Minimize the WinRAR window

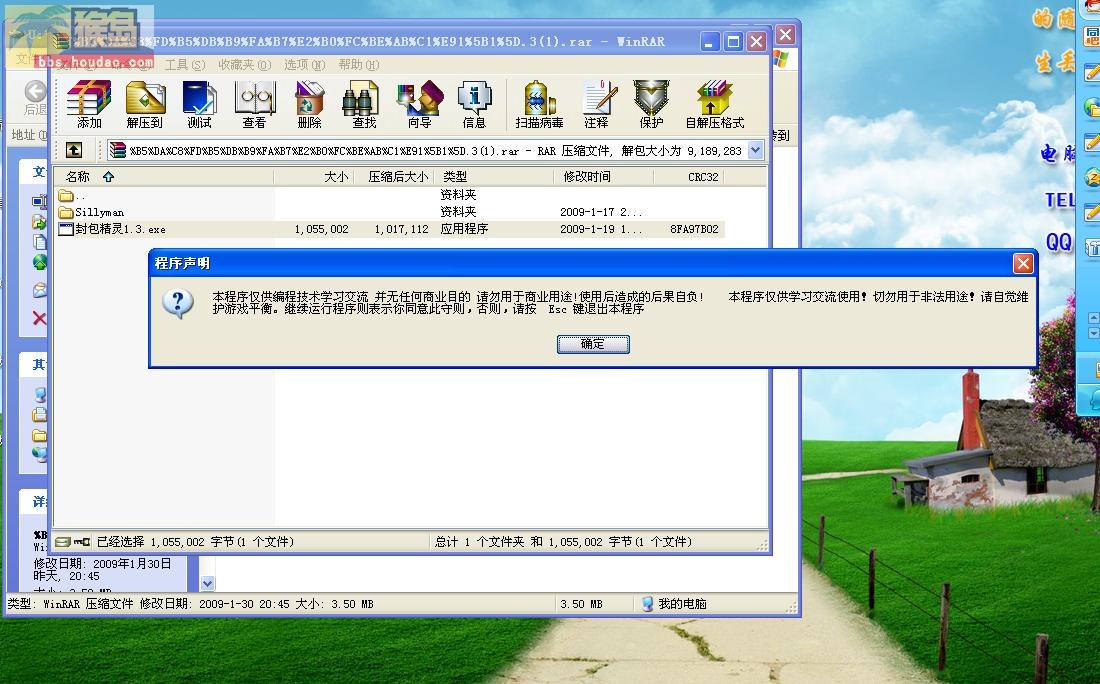pos(710,42)
